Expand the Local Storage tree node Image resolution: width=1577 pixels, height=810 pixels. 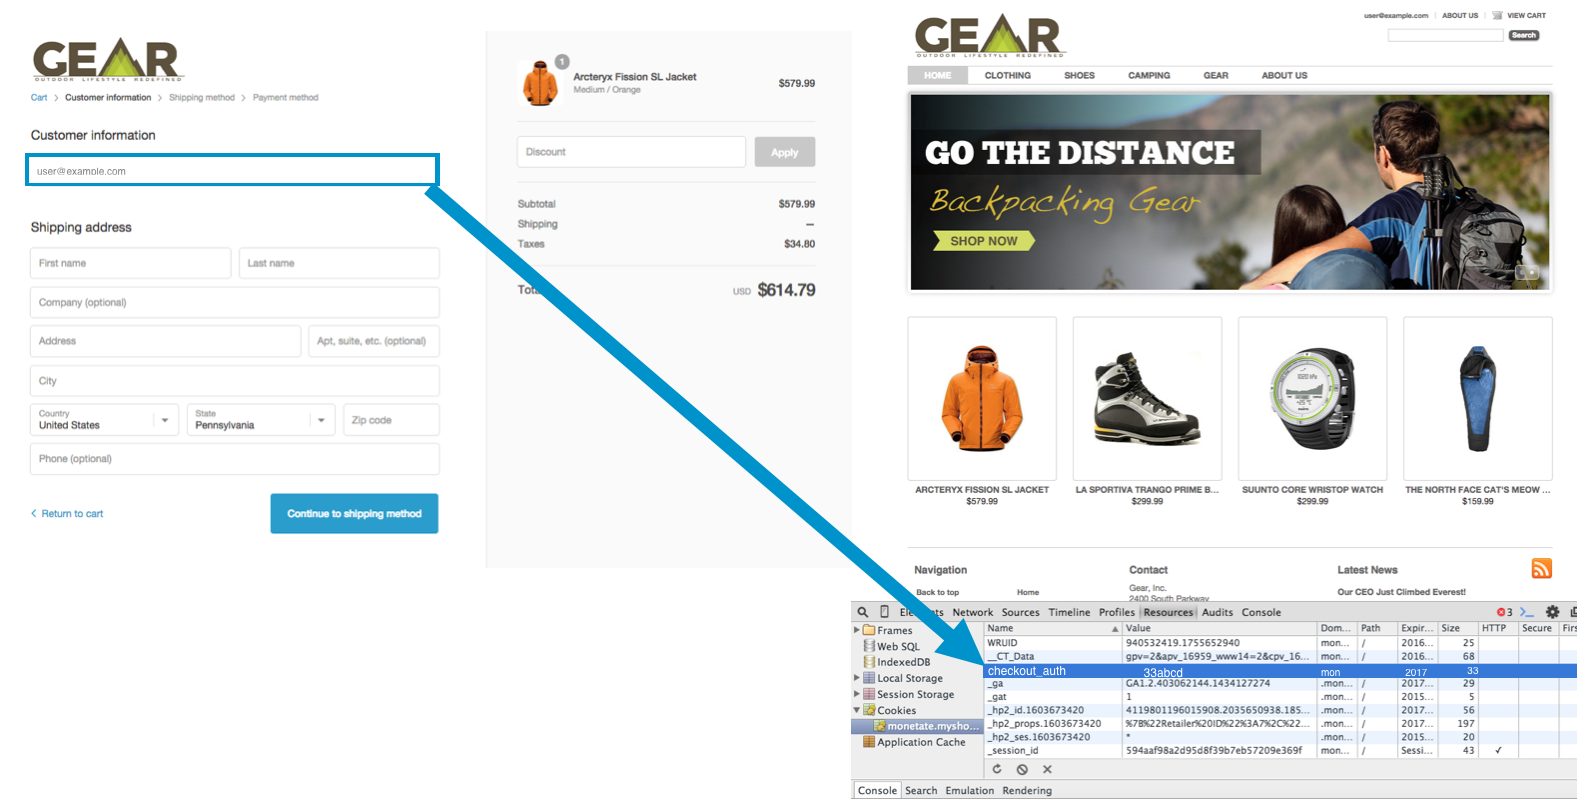pos(857,678)
